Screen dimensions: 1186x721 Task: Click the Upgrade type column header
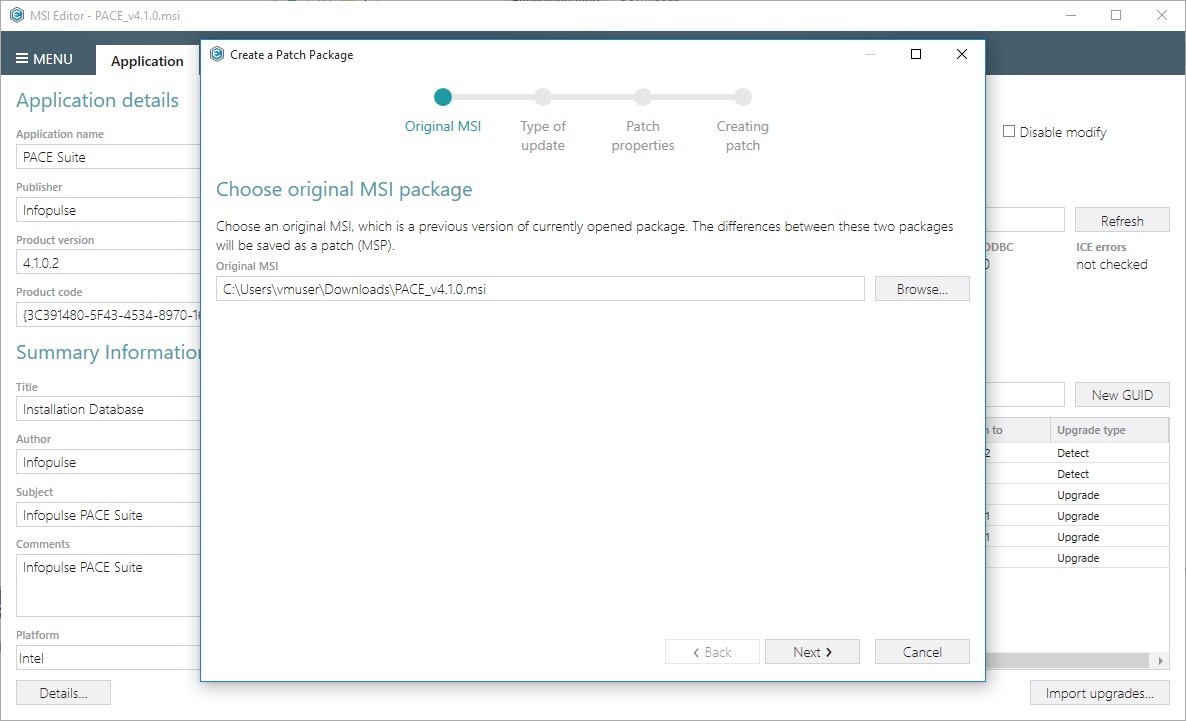pos(1110,430)
